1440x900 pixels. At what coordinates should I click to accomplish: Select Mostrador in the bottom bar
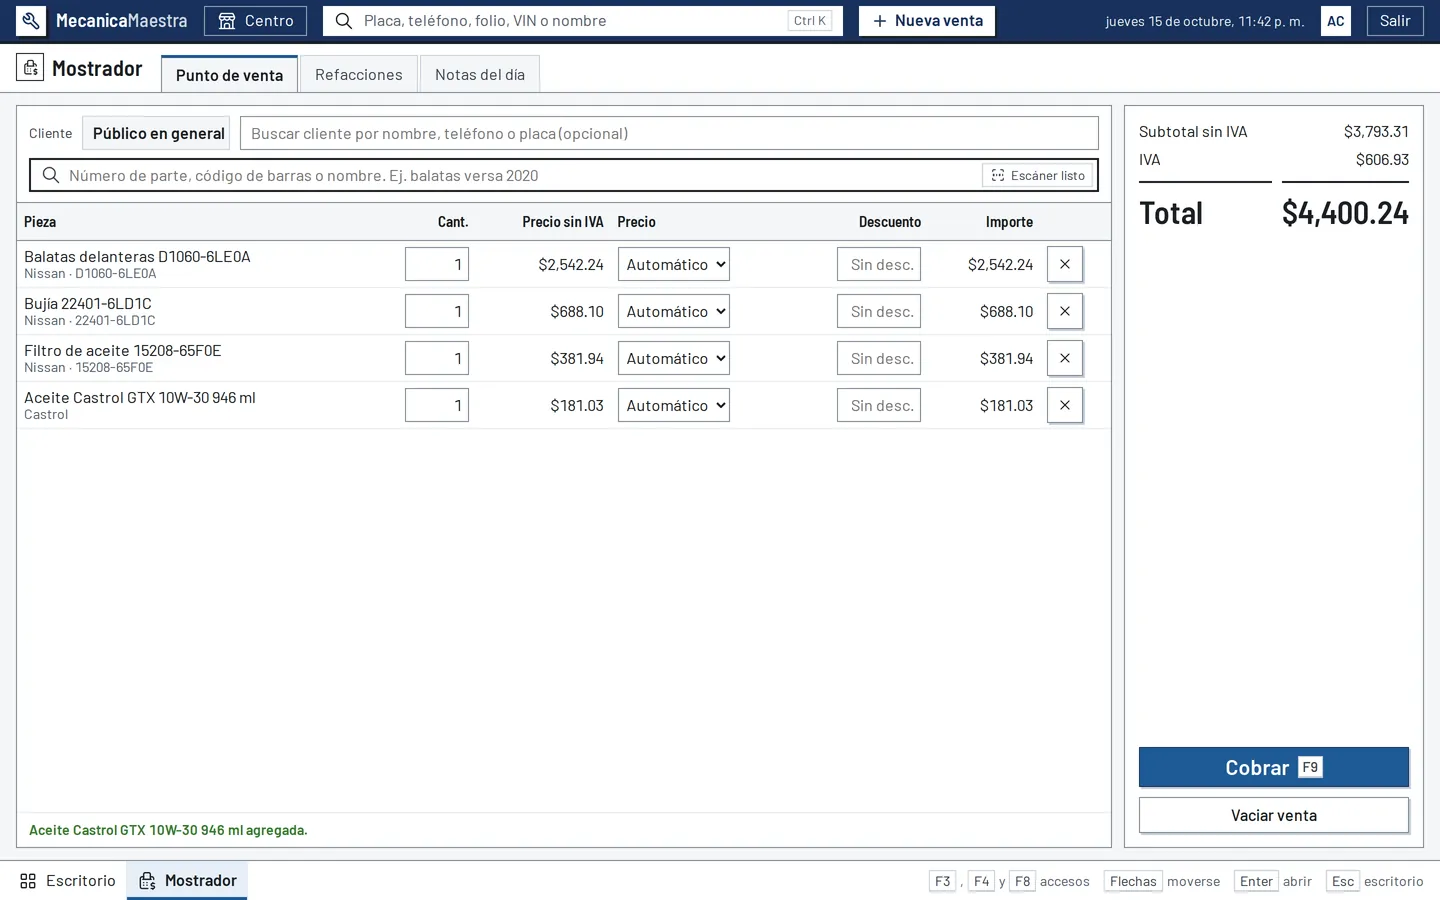(x=187, y=881)
